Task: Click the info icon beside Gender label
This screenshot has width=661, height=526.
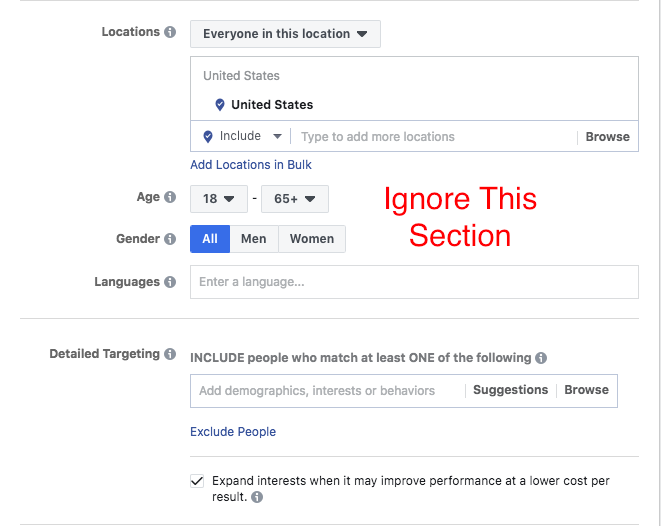Action: point(170,239)
